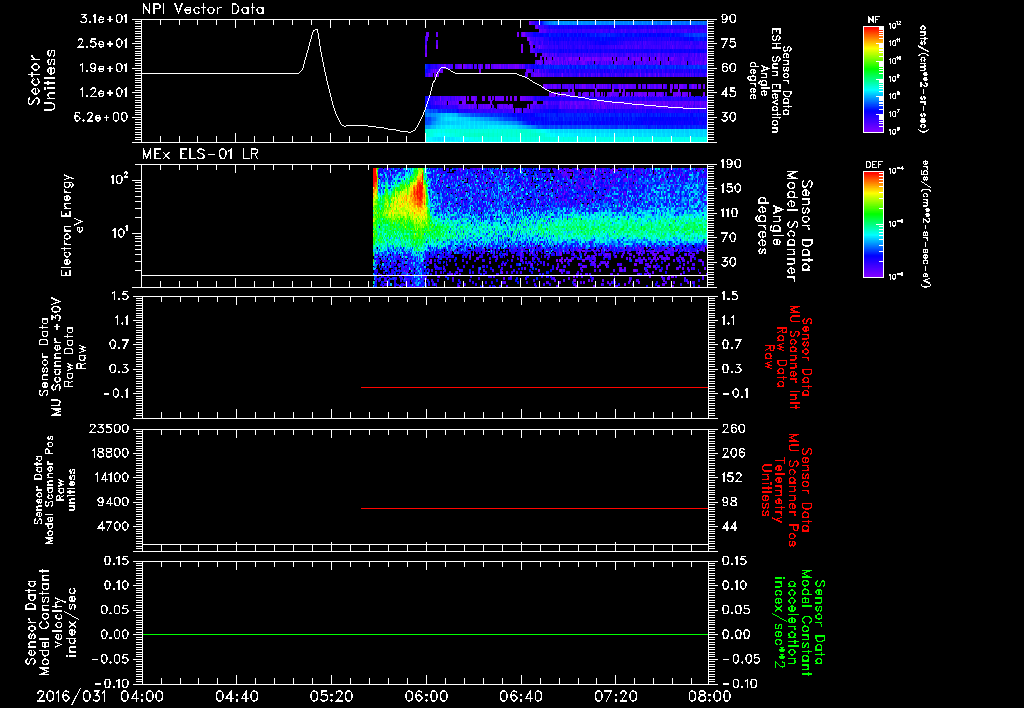Screen dimensions: 1024x708
Task: Click the 1.2e+01 sector tick label
Action: (x=104, y=93)
